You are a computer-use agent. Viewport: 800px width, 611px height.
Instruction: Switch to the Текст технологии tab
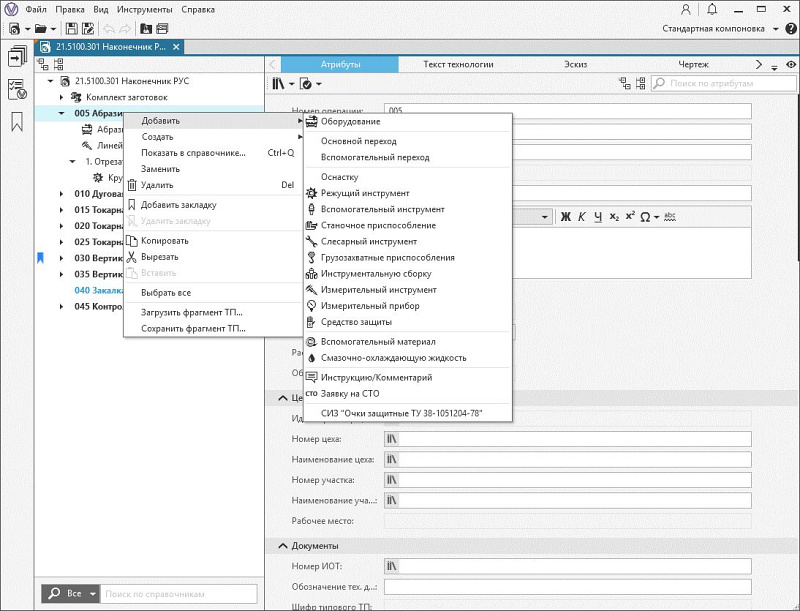click(x=458, y=65)
